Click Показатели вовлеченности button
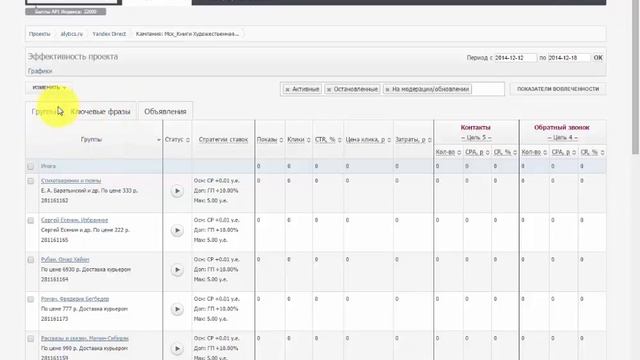The height and width of the screenshot is (360, 640). [558, 89]
